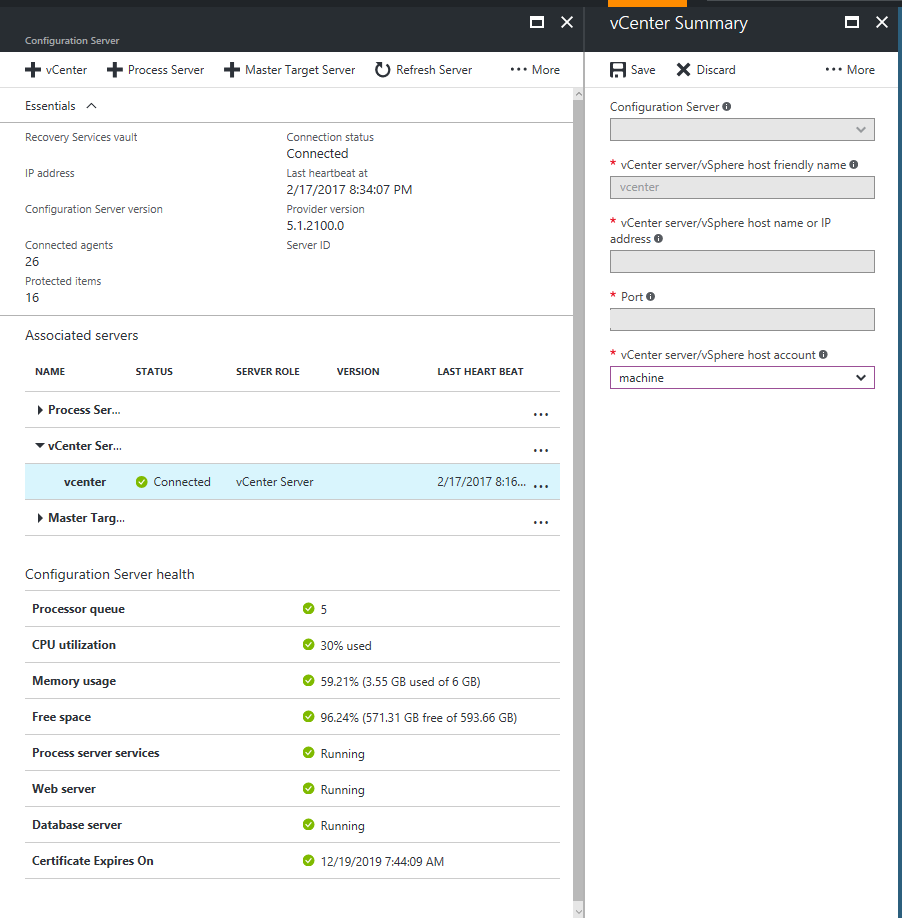This screenshot has width=902, height=918.
Task: Collapse the vCenter Server tree row
Action: [x=40, y=446]
